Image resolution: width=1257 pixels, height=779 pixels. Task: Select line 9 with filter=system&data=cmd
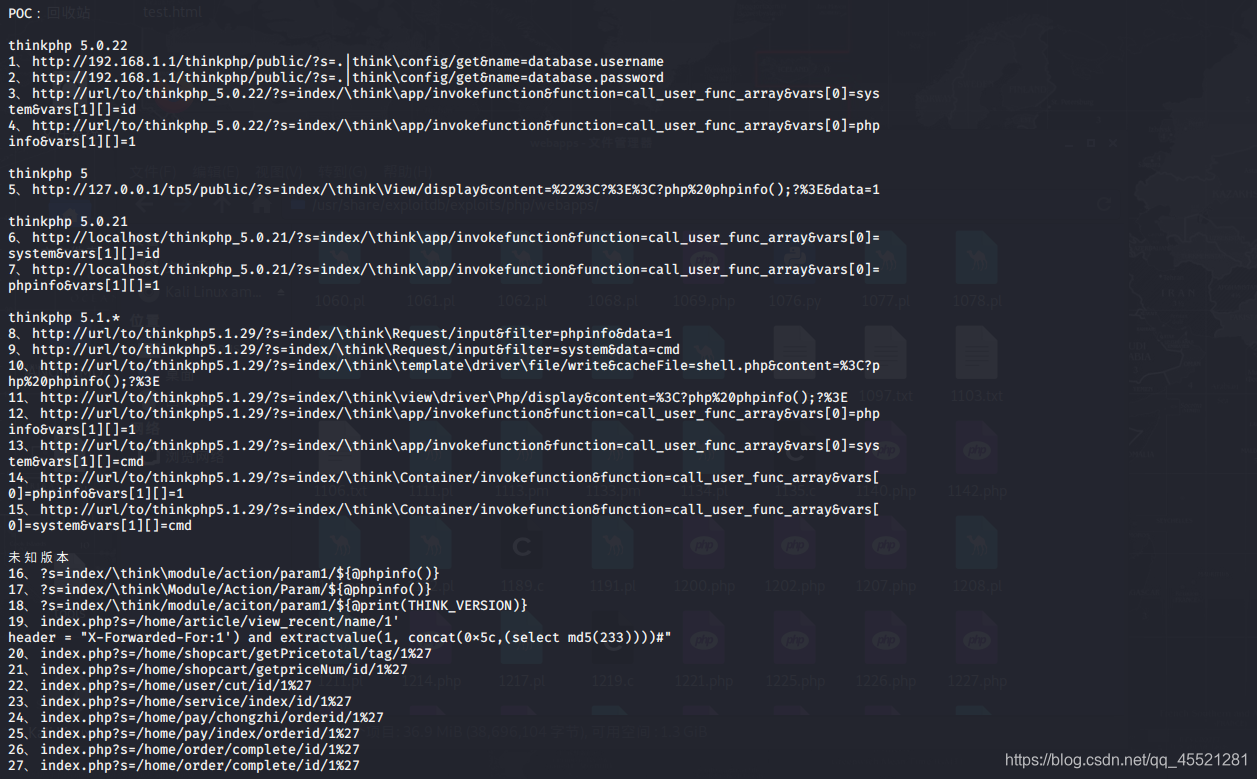point(344,349)
